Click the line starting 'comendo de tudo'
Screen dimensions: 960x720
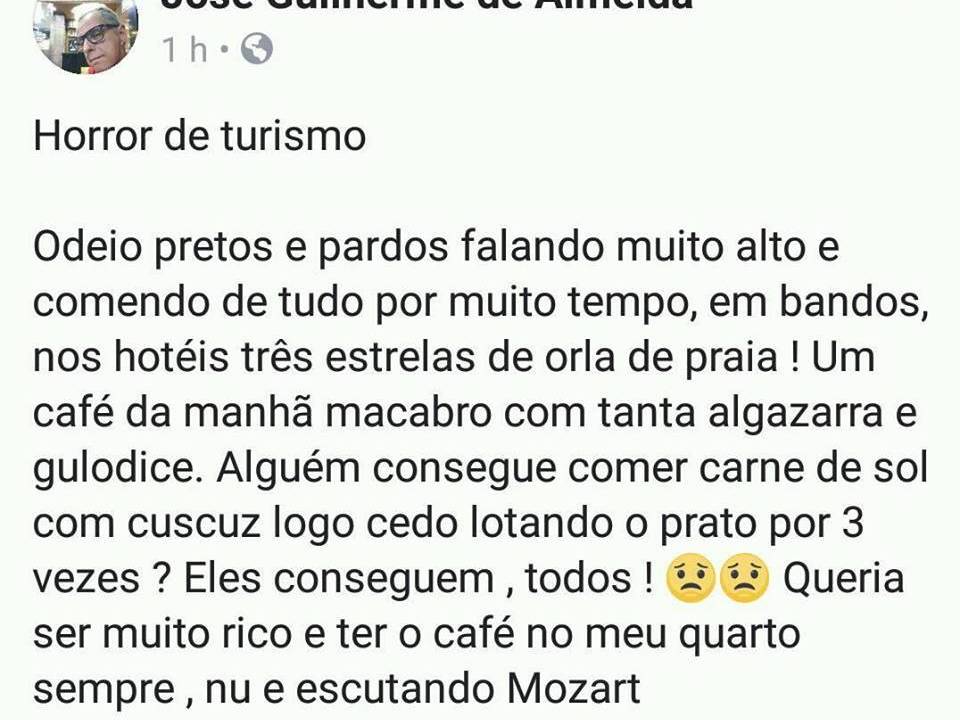pyautogui.click(x=481, y=303)
